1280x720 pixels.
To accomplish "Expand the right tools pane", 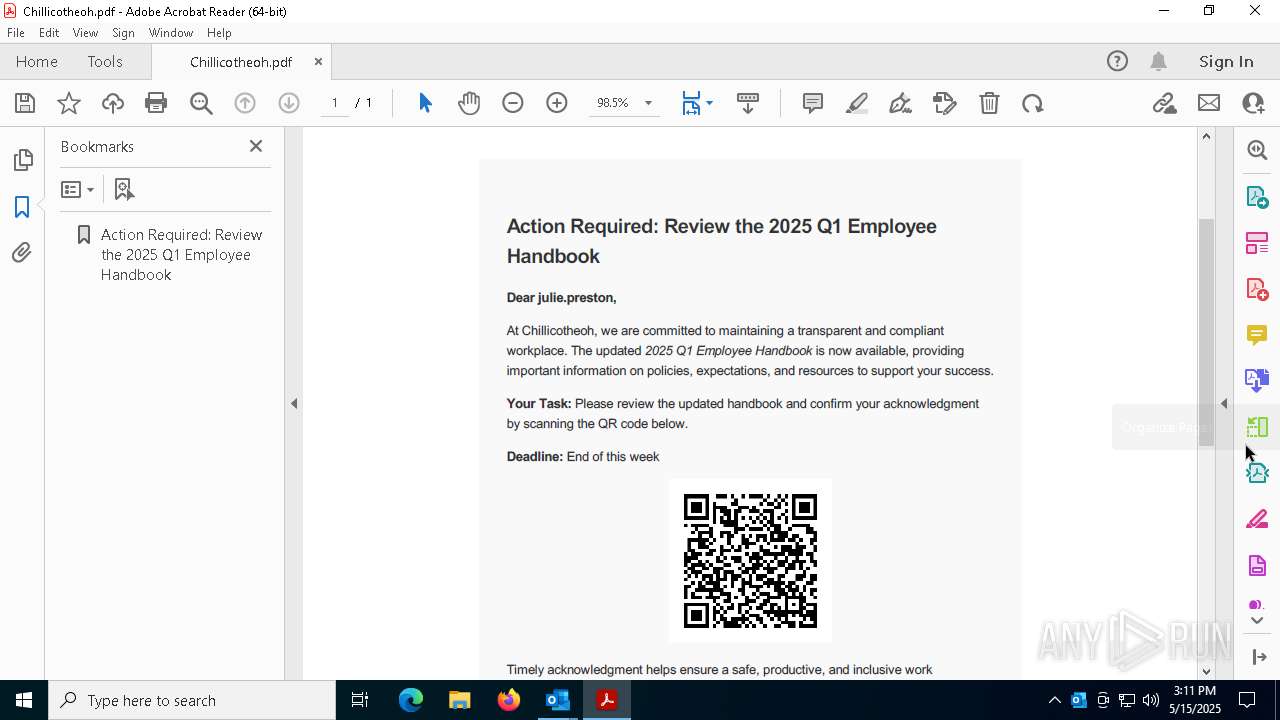I will tap(1259, 657).
